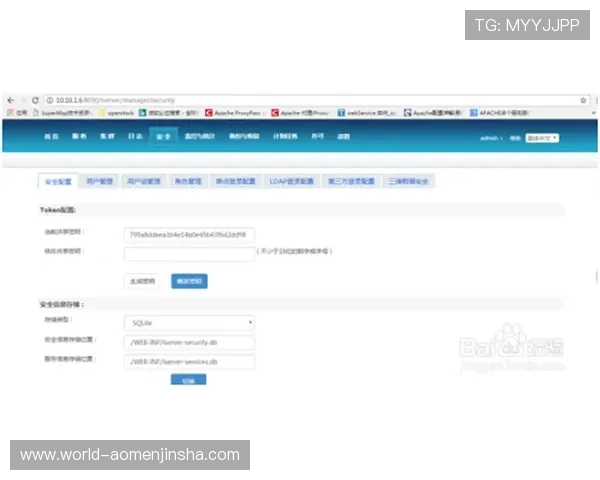600x480 pixels.
Task: Open the SQLite storage type dropdown
Action: (x=189, y=323)
